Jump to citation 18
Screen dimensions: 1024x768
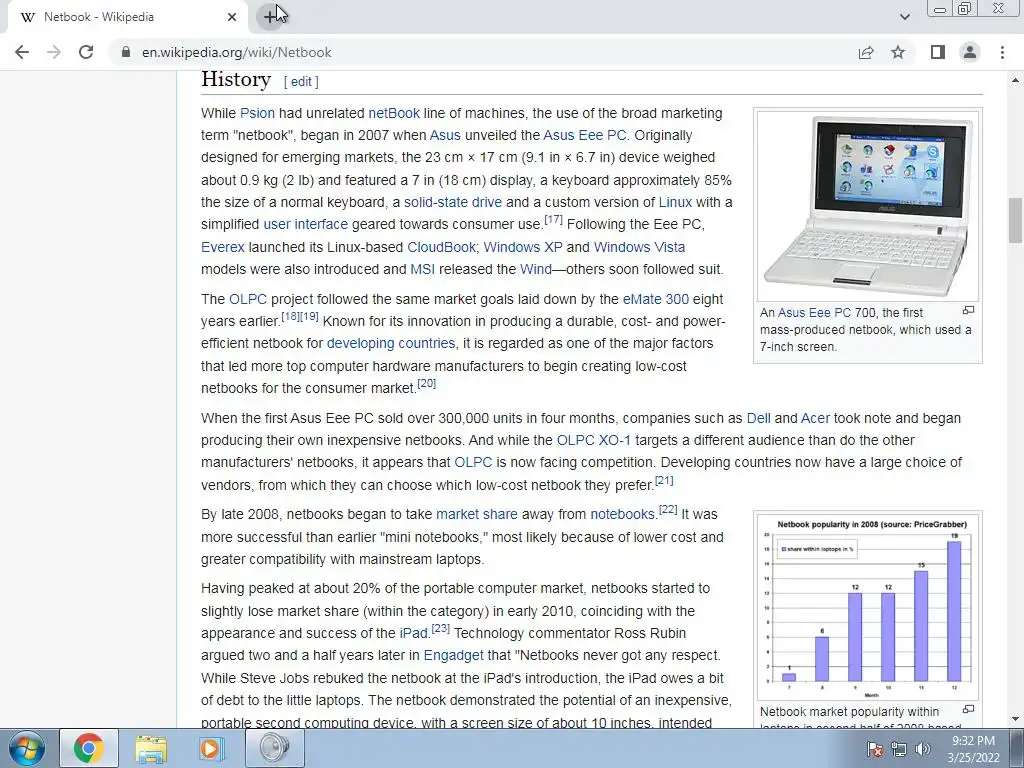(x=291, y=317)
